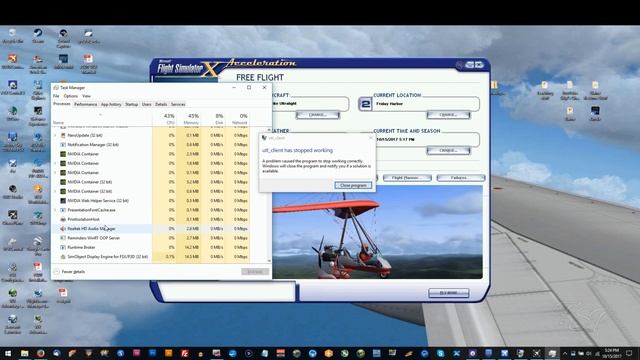Click the taskbar clock and date
640x360 pixels.
[x=611, y=353]
